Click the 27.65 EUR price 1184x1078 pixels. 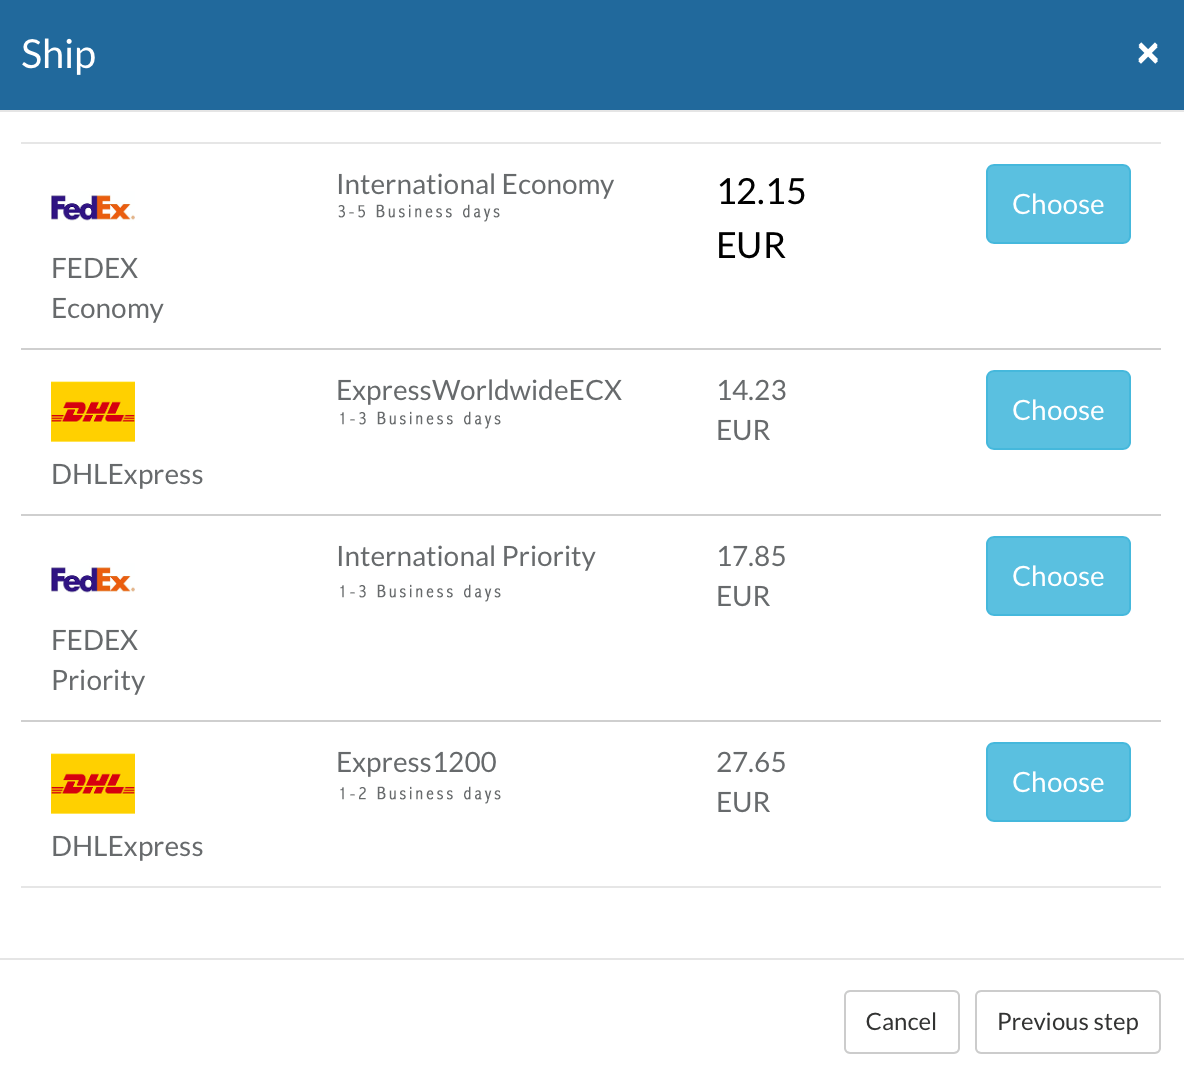tap(751, 782)
